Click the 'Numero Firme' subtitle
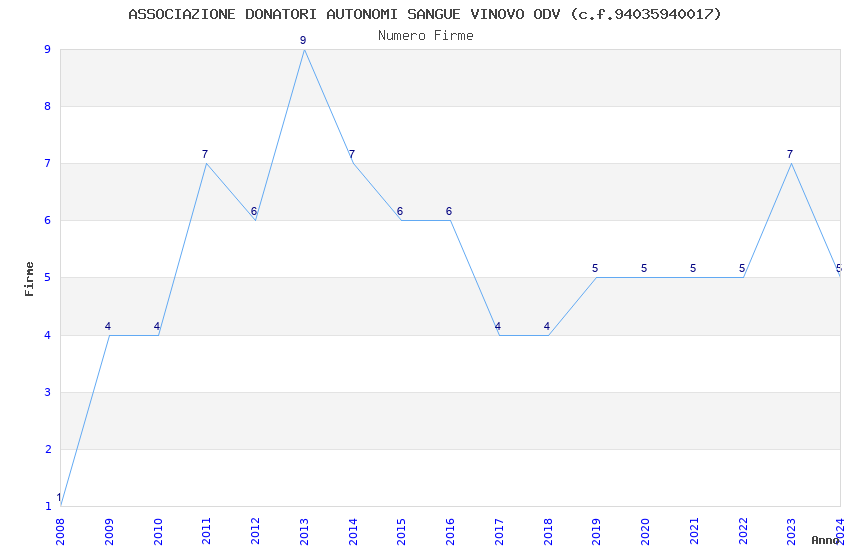850x550 pixels. [426, 35]
